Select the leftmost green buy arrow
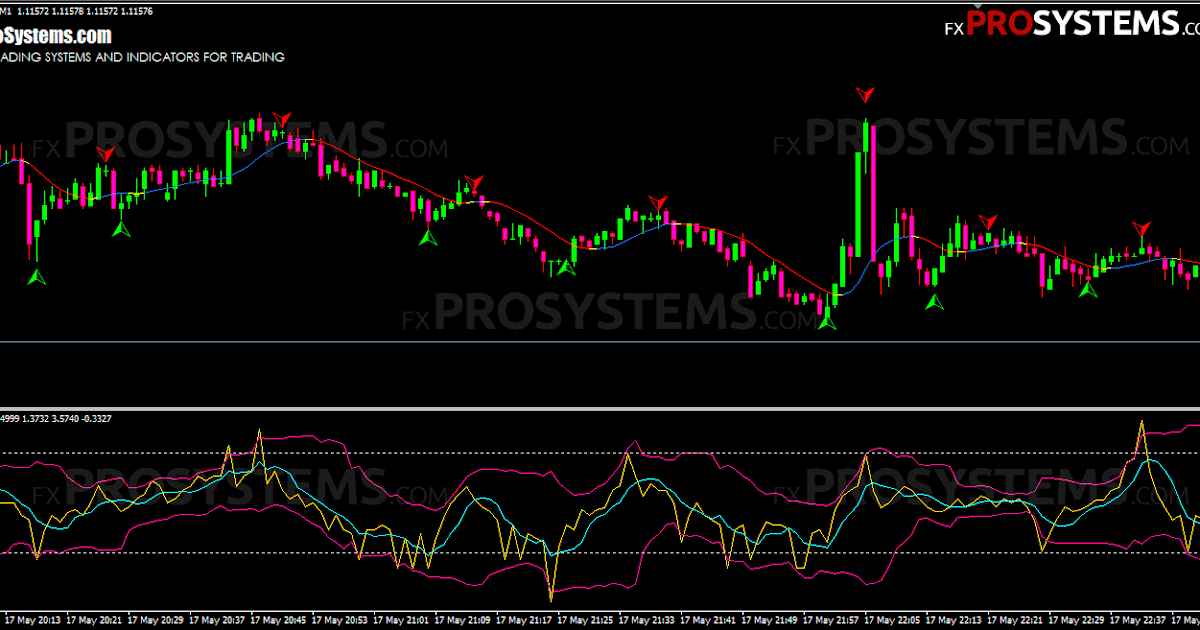 point(37,277)
